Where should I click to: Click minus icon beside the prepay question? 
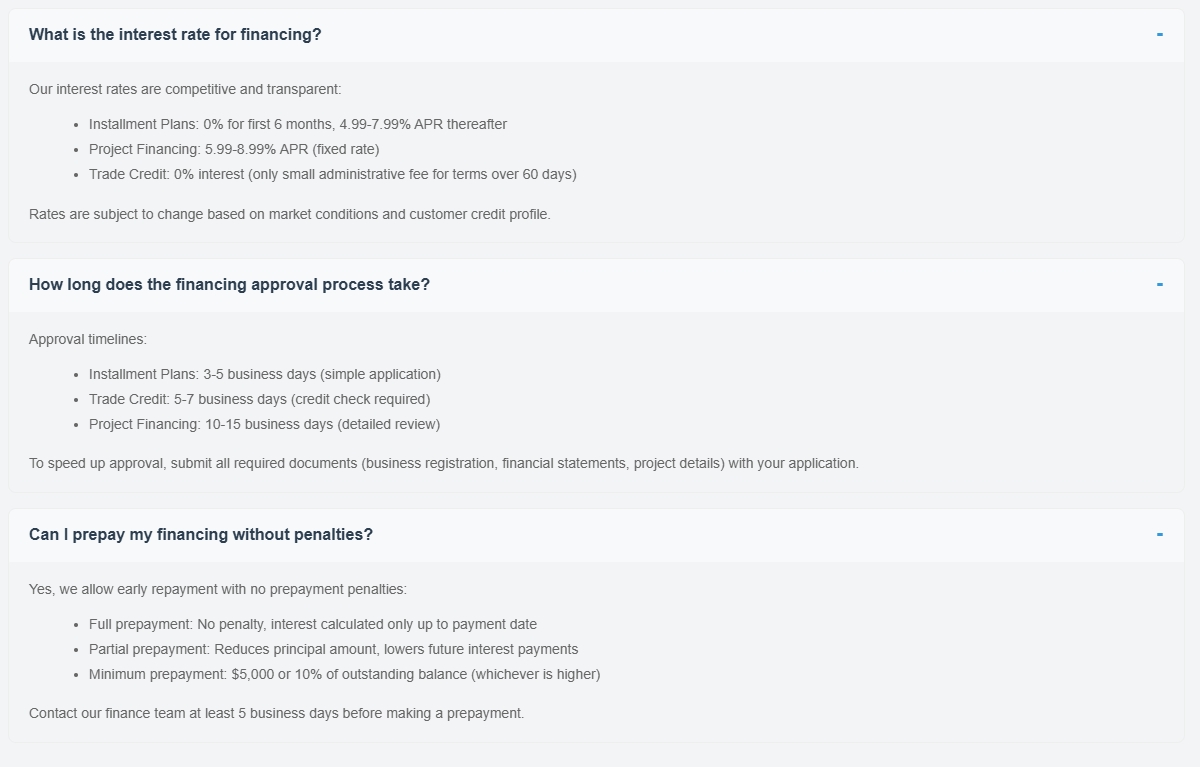(1159, 535)
